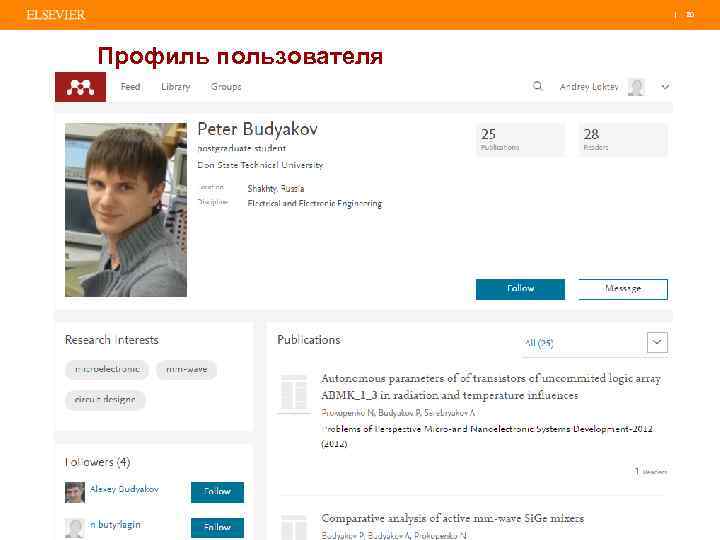Open the Library tab

coord(176,87)
